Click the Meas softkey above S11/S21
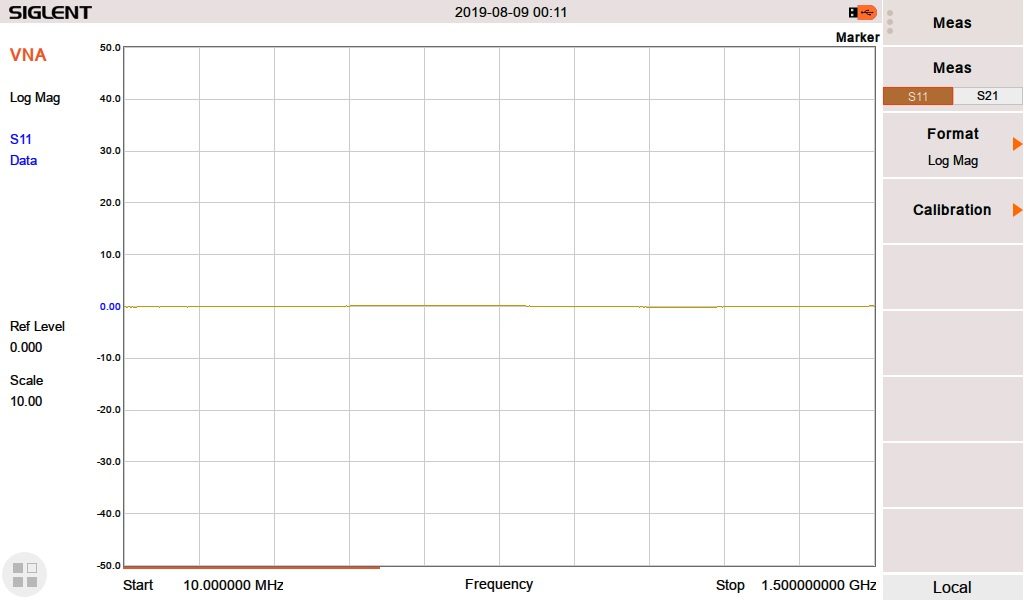The width and height of the screenshot is (1024, 600). [x=952, y=68]
